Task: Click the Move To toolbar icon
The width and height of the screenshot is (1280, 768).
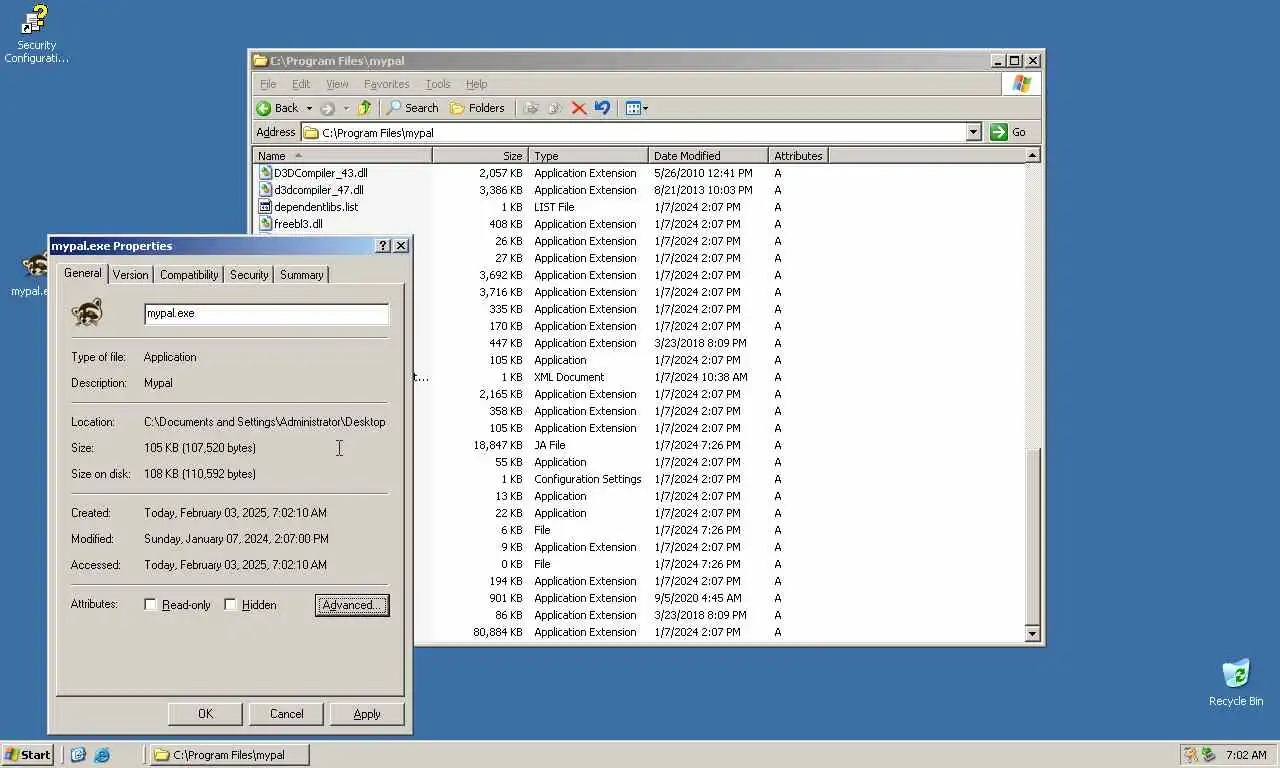Action: tap(531, 108)
